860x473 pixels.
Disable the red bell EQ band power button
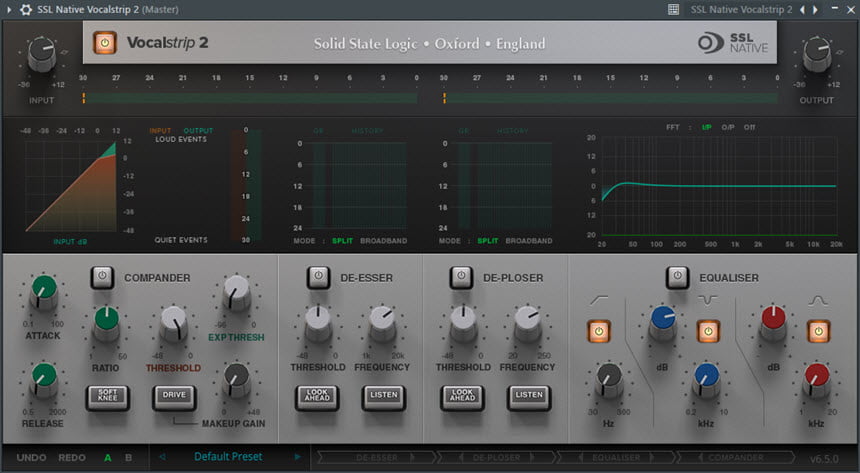coord(818,331)
